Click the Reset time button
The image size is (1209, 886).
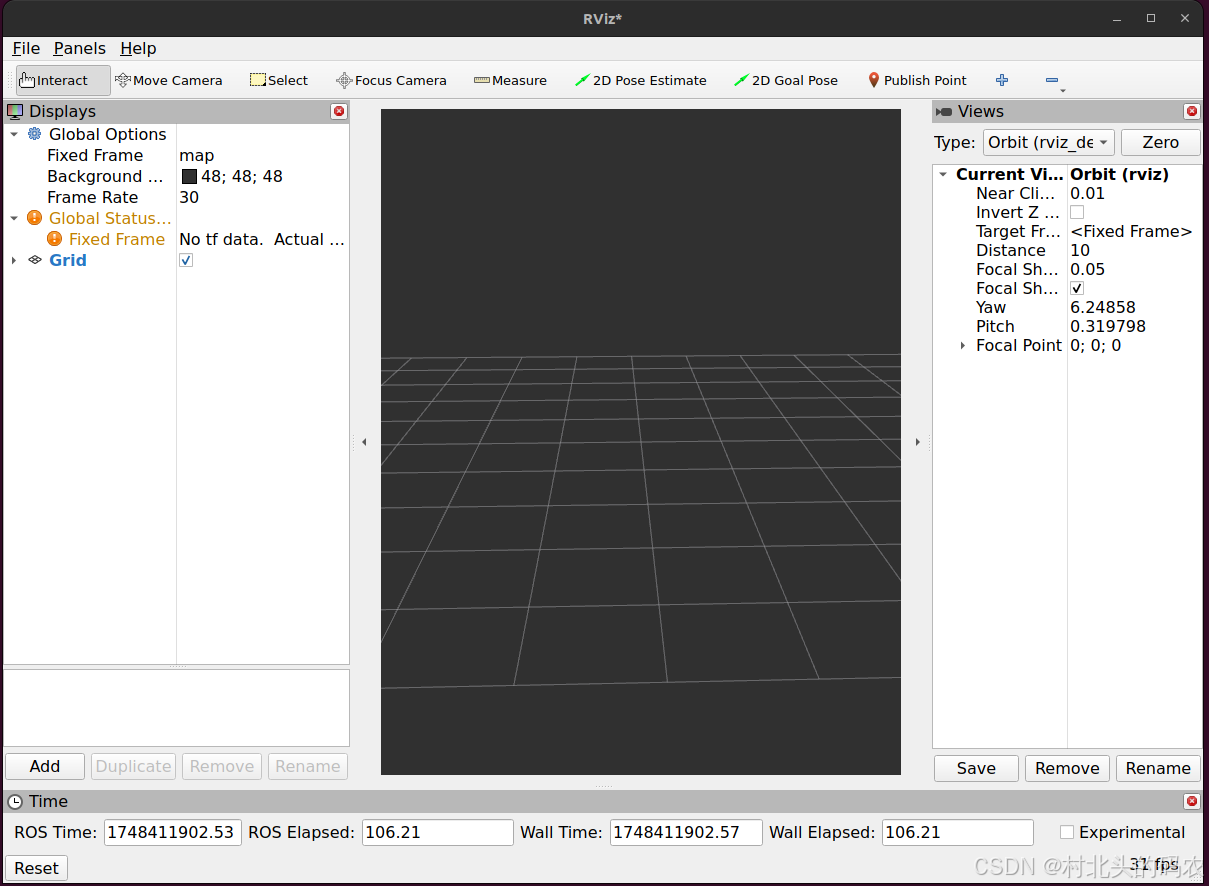tap(36, 868)
